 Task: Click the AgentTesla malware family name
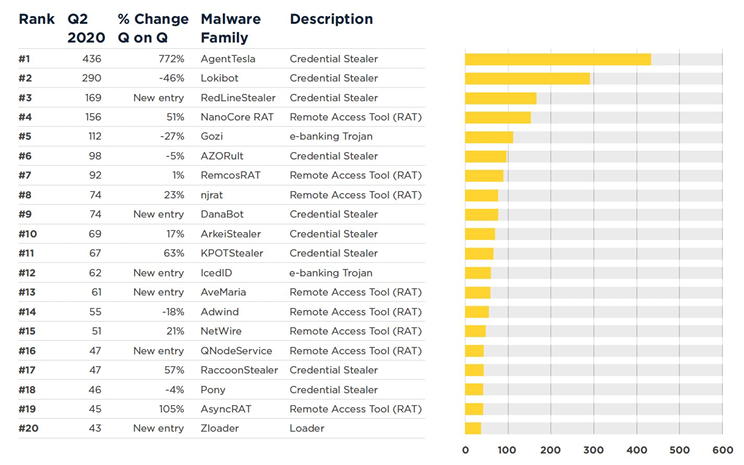click(228, 59)
